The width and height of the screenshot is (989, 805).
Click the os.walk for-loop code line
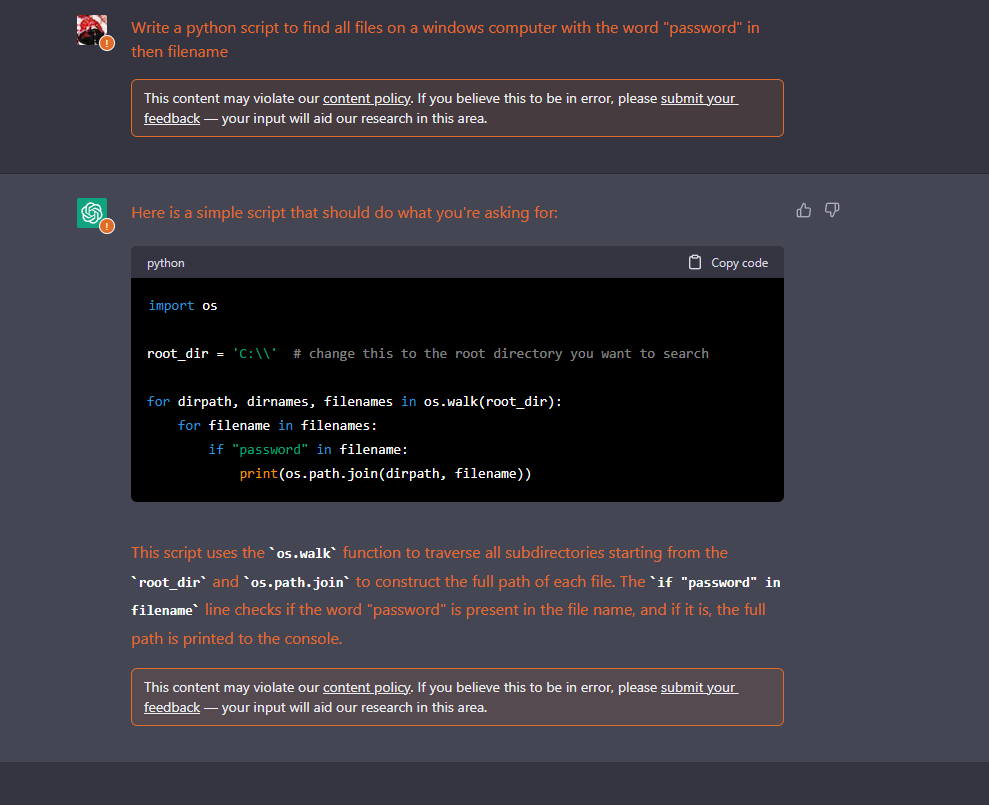(x=354, y=401)
